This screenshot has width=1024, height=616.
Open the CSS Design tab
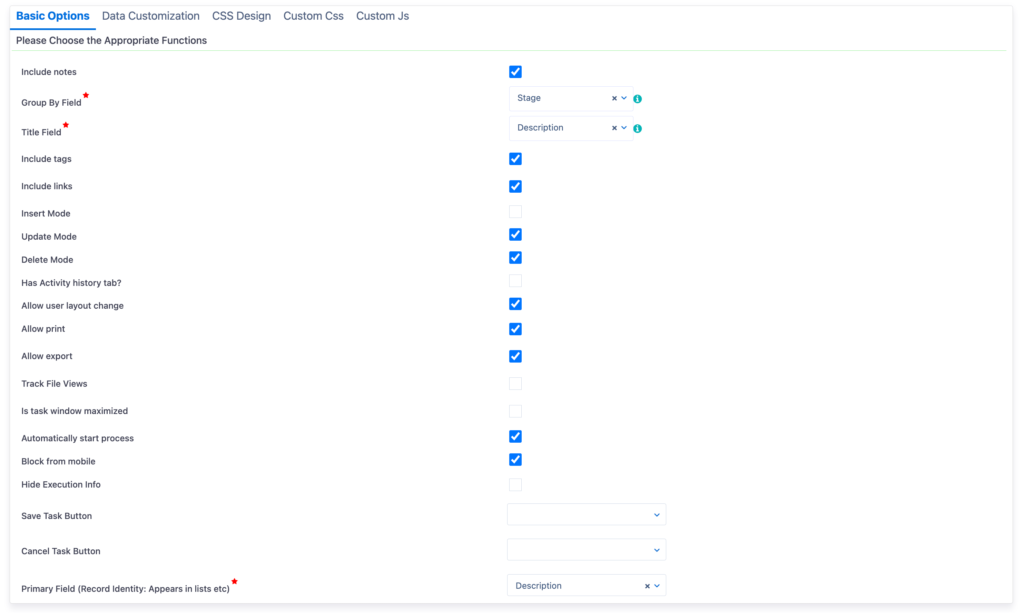pos(241,15)
